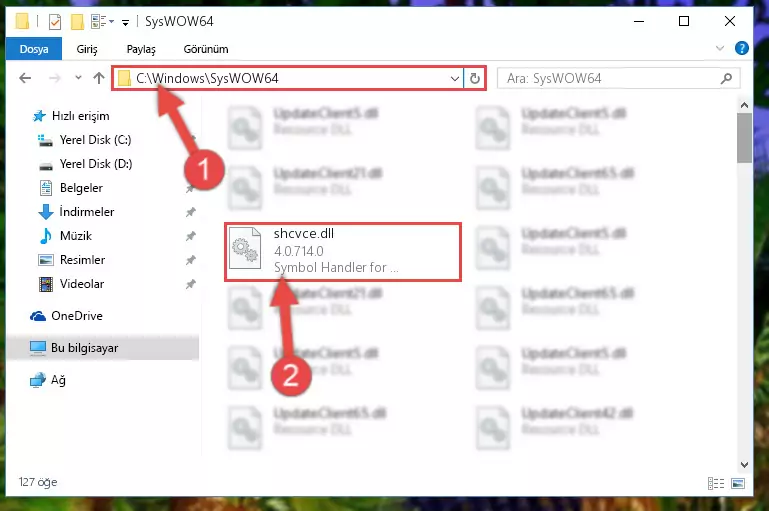
Task: Click the folder icon in the title bar
Action: tap(22, 22)
